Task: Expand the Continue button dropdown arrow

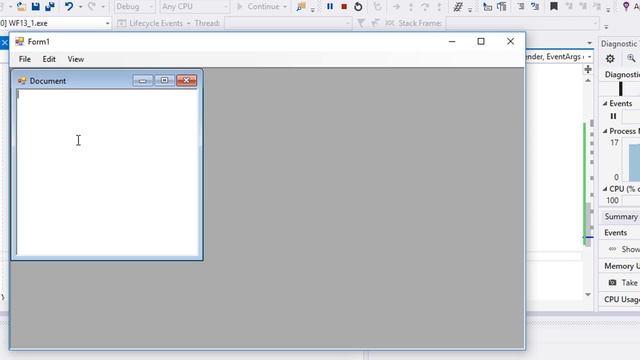Action: [x=285, y=7]
